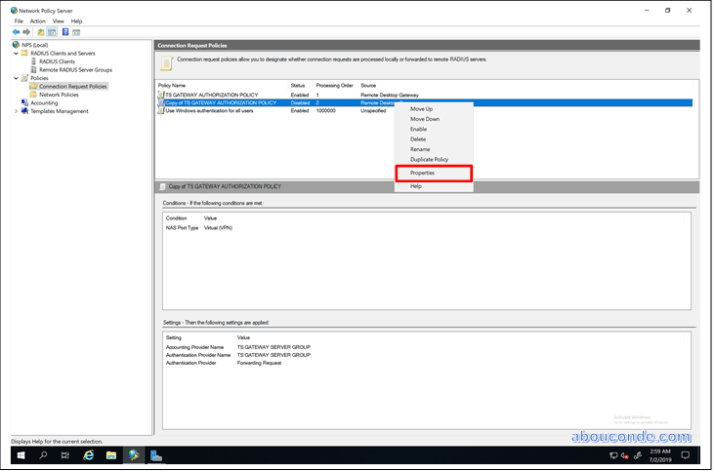Select Enable from the context menu
This screenshot has width=714, height=471.
click(418, 129)
